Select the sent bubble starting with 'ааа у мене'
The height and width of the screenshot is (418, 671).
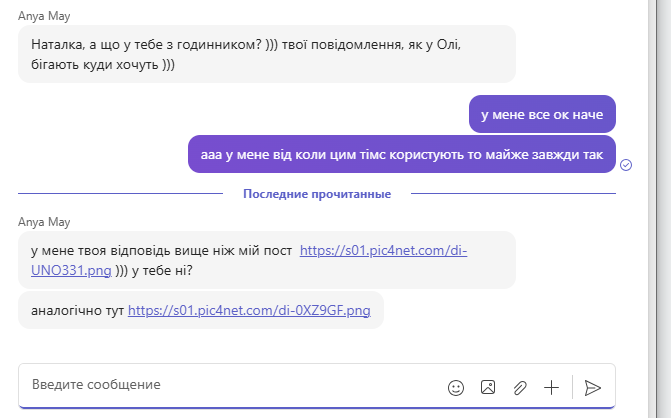click(402, 154)
